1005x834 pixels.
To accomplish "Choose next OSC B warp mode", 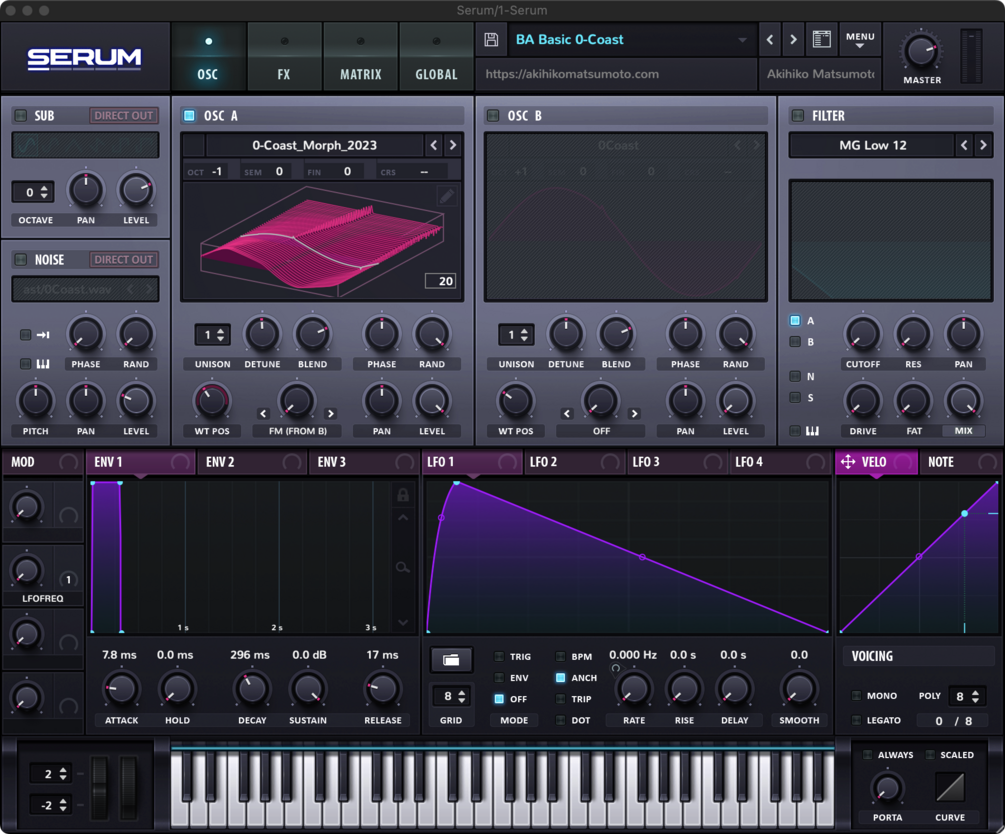I will (x=635, y=413).
